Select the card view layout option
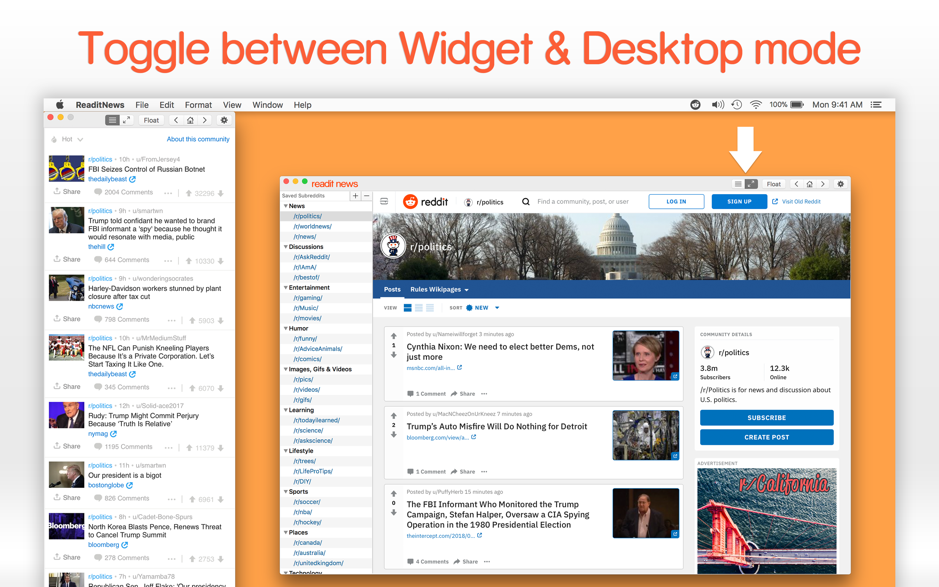Viewport: 939px width, 587px height. tap(408, 308)
